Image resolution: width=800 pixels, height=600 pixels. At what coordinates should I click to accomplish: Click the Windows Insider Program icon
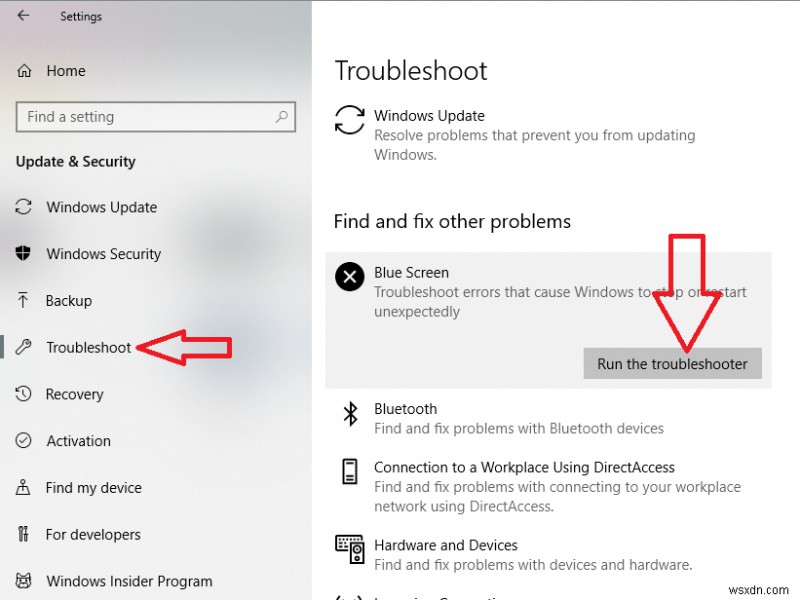(x=23, y=581)
